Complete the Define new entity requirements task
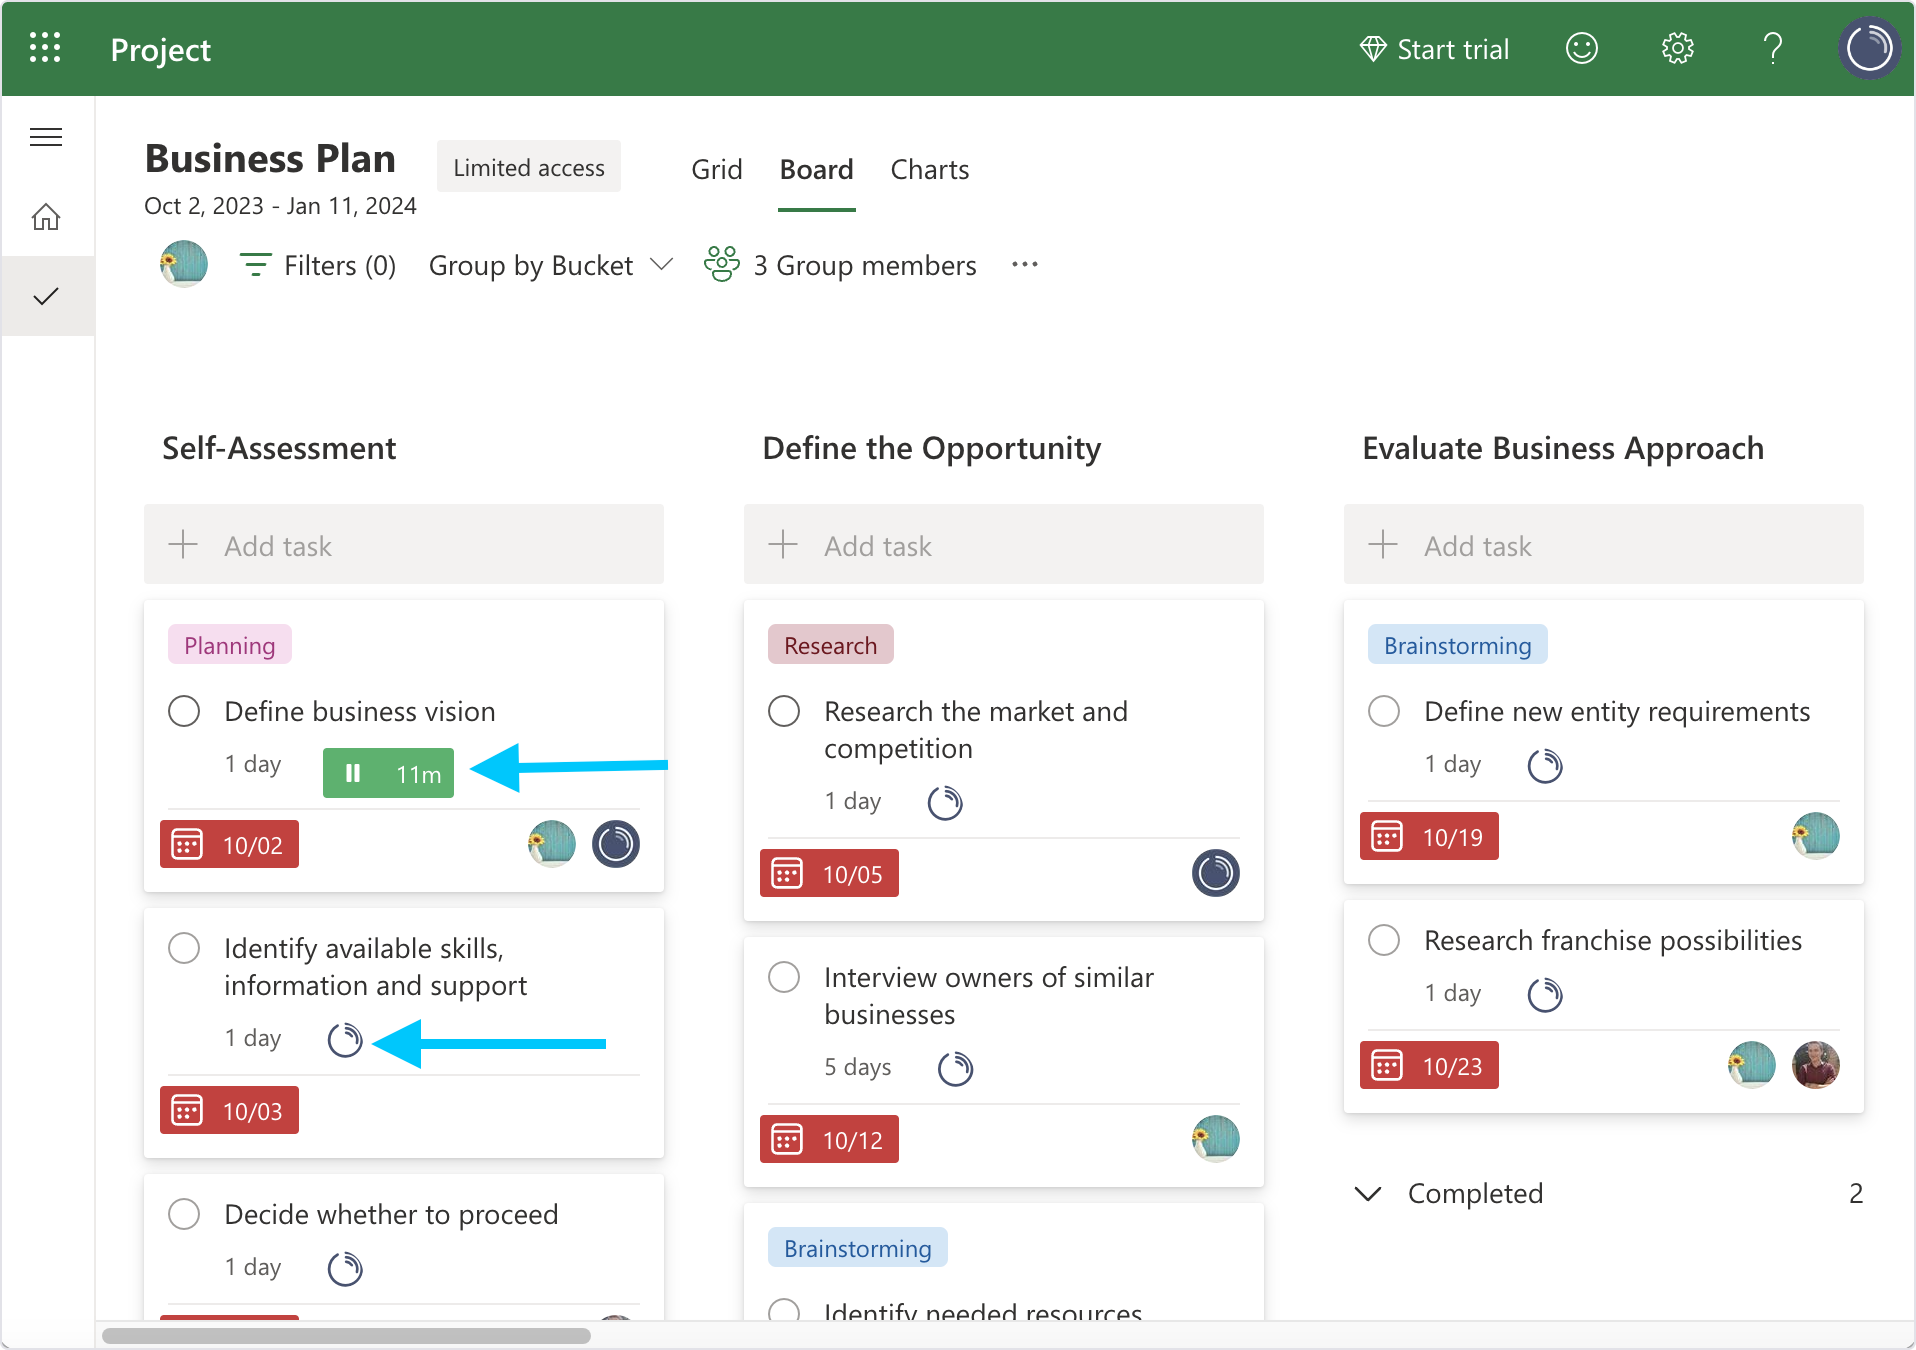 click(1384, 711)
